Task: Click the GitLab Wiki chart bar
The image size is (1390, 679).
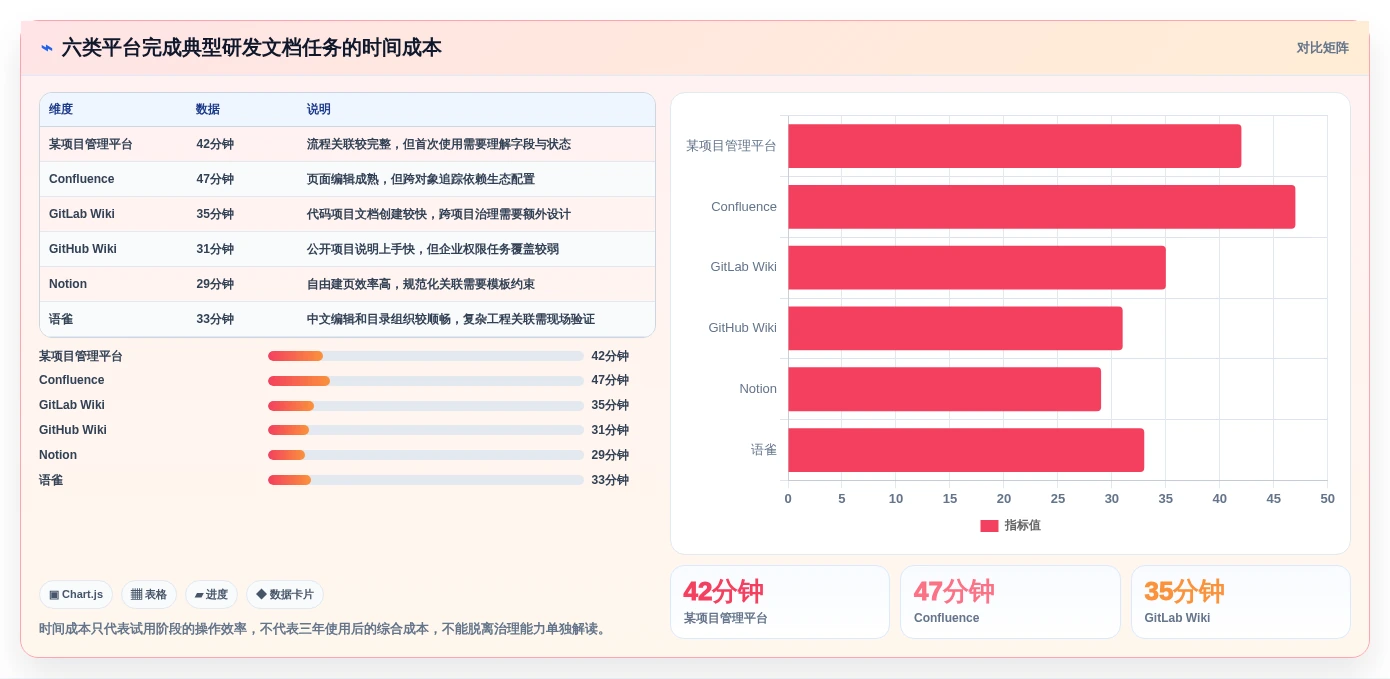Action: pyautogui.click(x=977, y=268)
